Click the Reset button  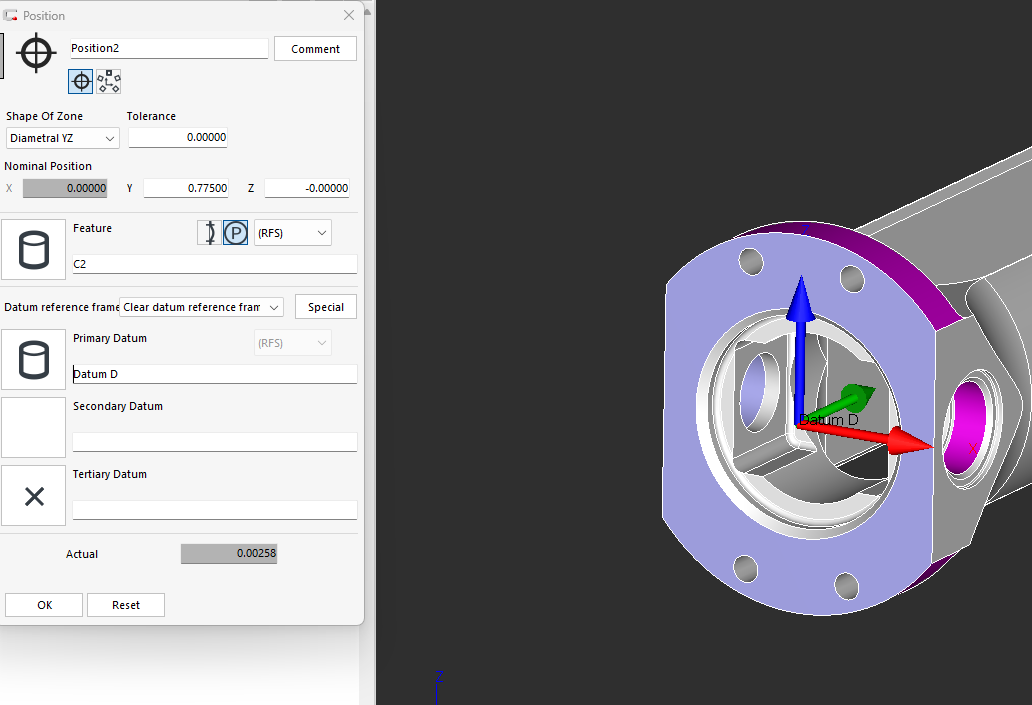(x=126, y=605)
